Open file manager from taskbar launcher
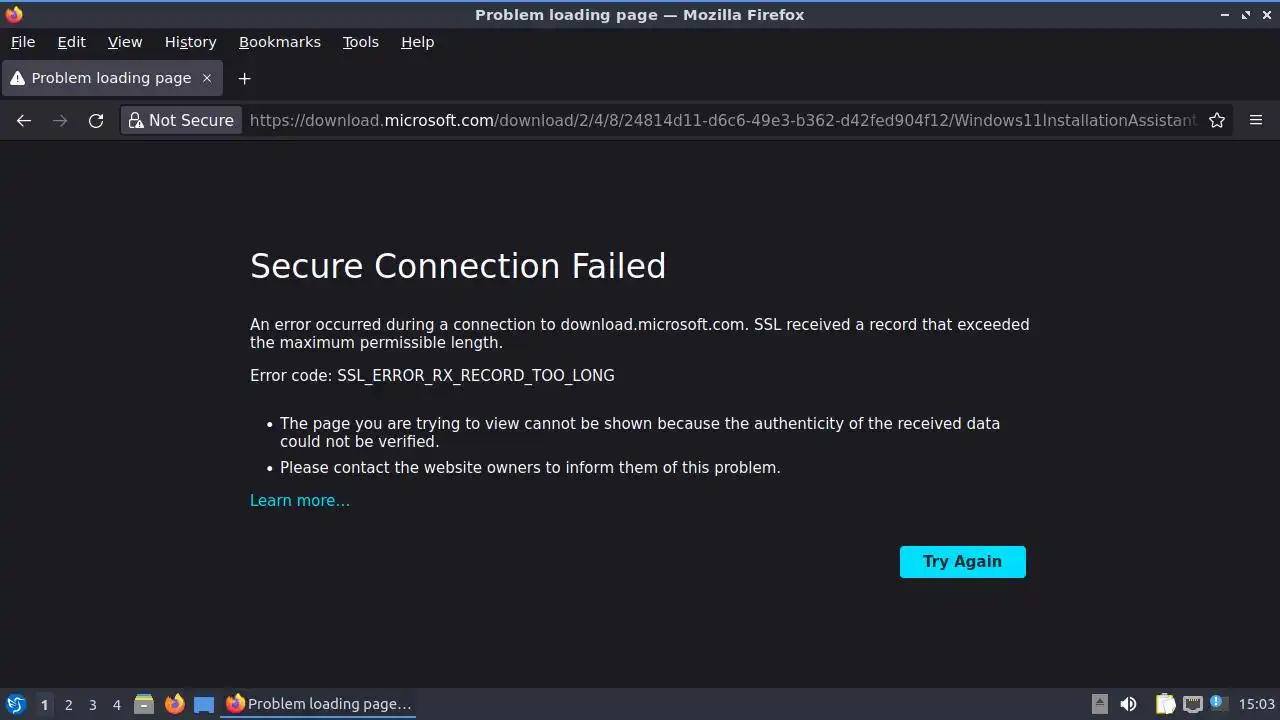This screenshot has width=1280, height=720. [144, 704]
